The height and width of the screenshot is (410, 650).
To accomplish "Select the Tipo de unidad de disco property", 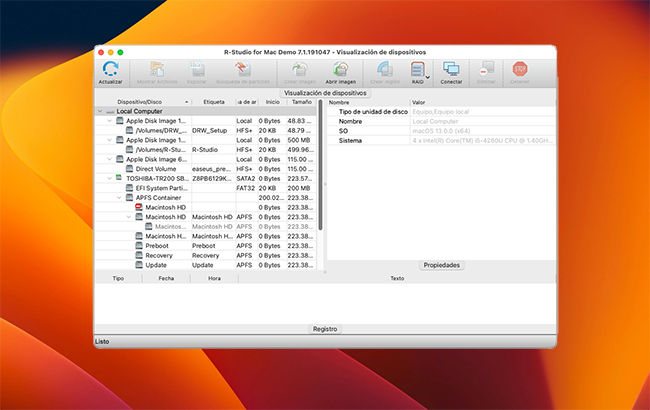I will pyautogui.click(x=373, y=112).
